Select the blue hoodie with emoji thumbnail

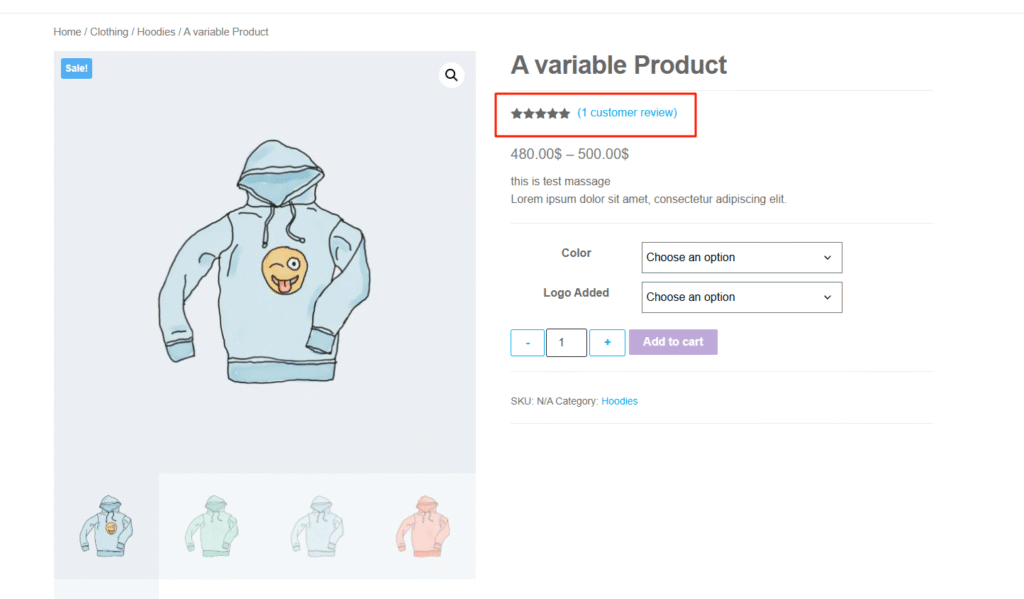coord(106,525)
